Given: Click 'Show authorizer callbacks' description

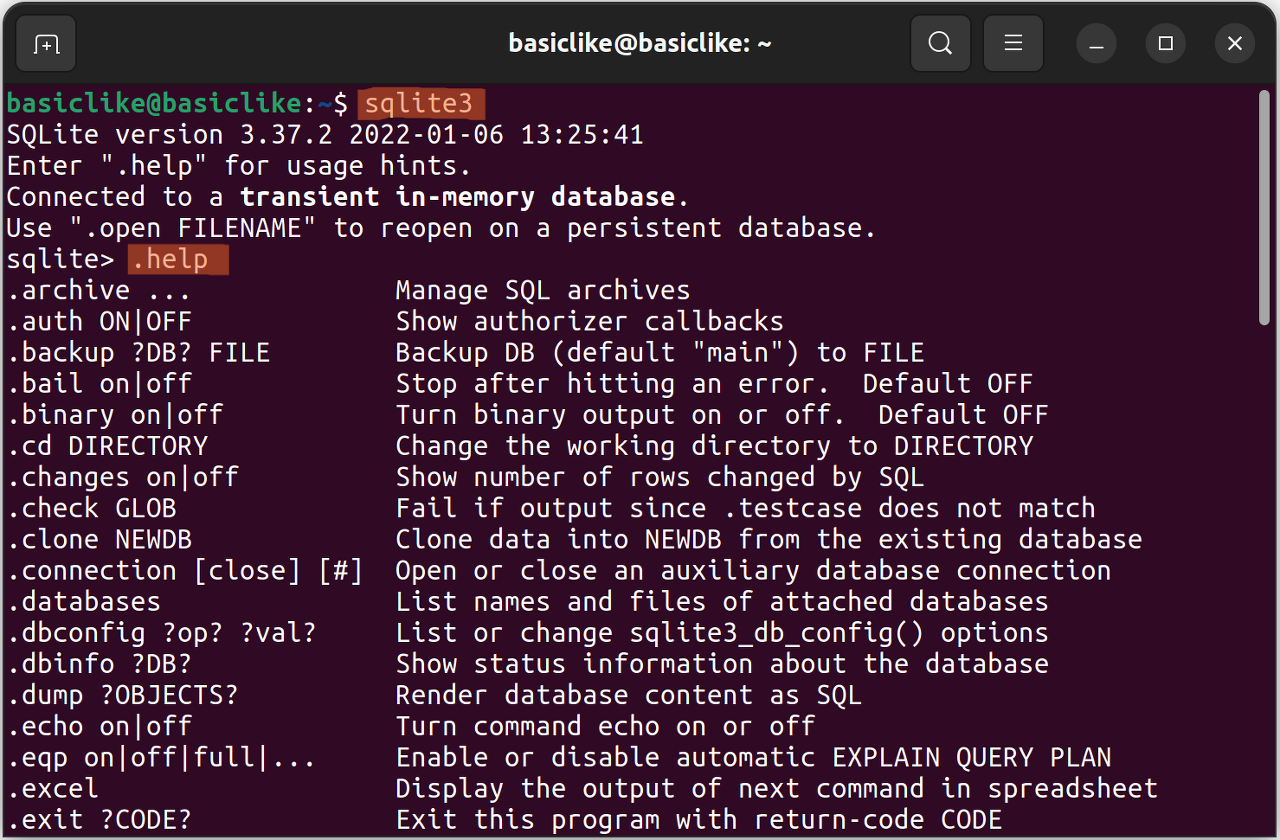Looking at the screenshot, I should tap(590, 321).
